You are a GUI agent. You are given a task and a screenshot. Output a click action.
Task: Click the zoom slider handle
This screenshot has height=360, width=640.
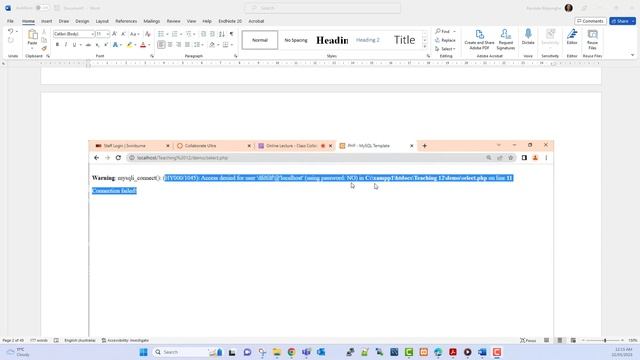coord(605,340)
